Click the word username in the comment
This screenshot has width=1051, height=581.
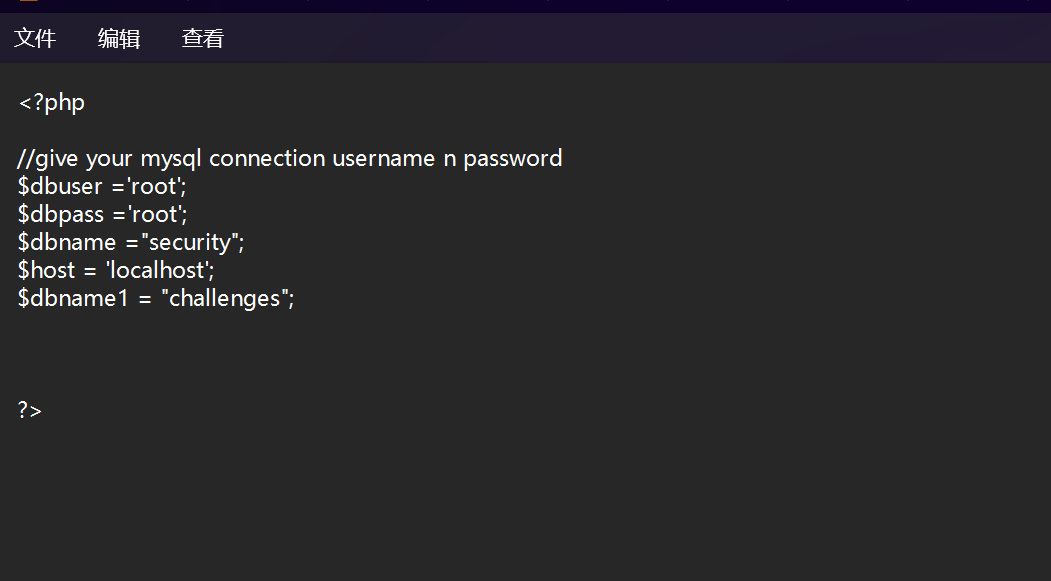(x=383, y=159)
